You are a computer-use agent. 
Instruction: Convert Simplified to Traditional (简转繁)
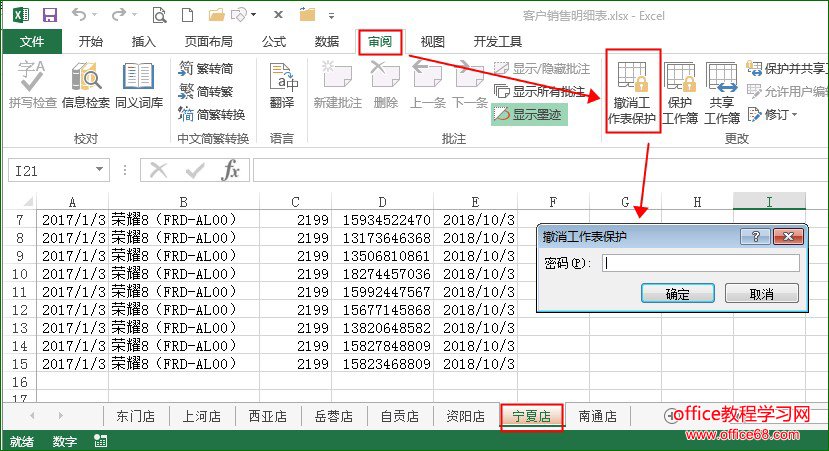coord(206,91)
